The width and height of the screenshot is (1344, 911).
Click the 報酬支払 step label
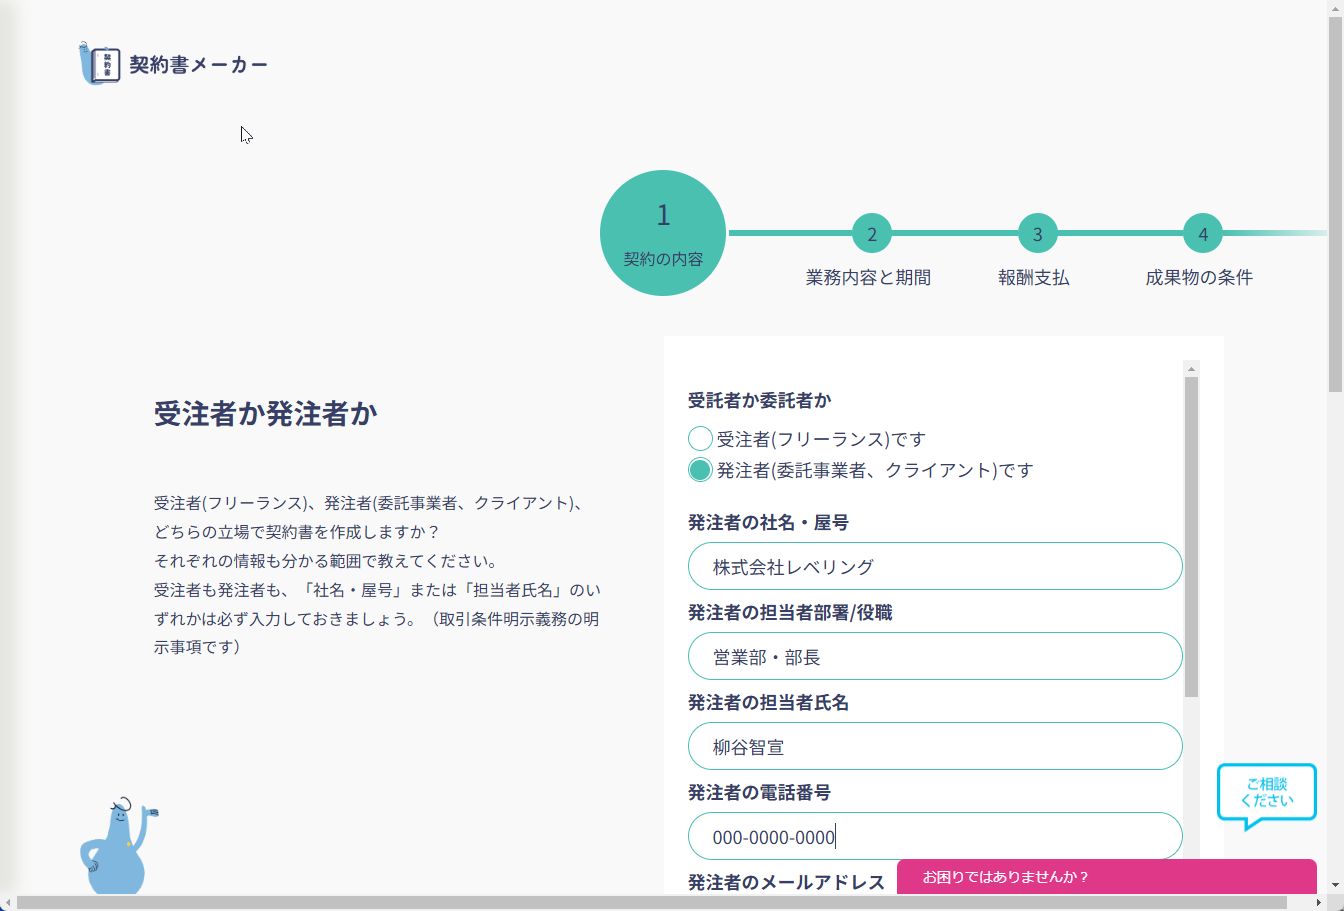tap(1034, 278)
